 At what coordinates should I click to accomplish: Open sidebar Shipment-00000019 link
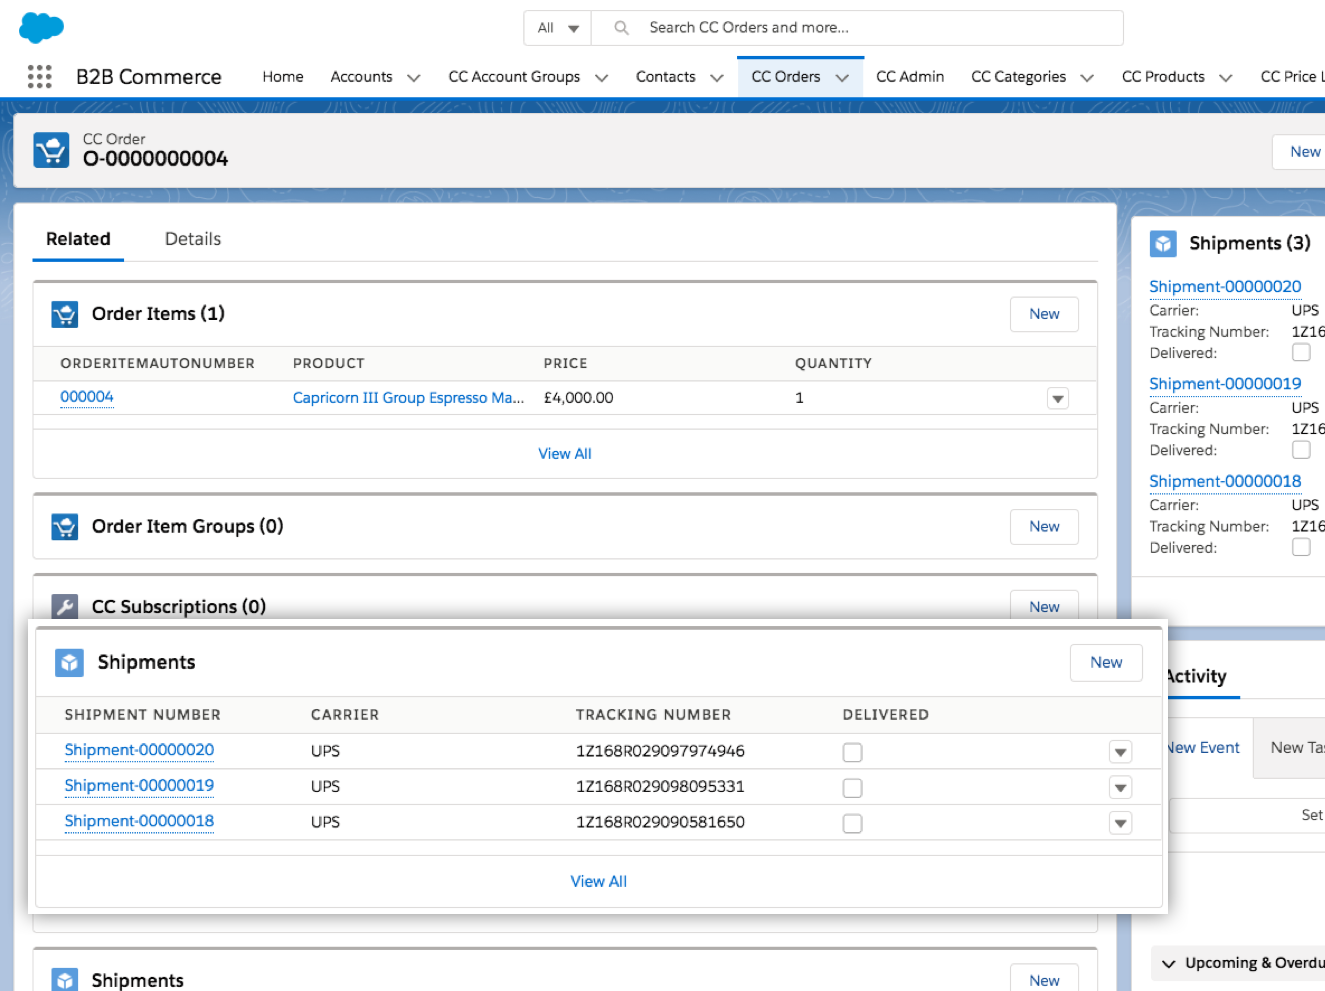[x=1225, y=384]
